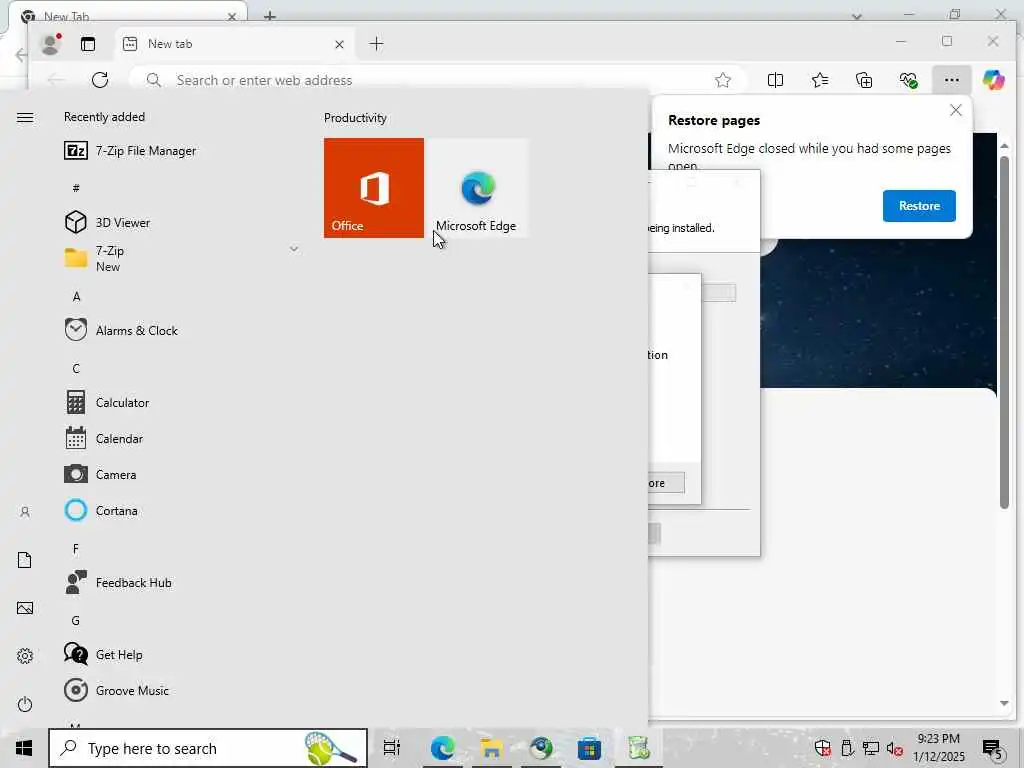This screenshot has height=768, width=1024.
Task: Open Settings gear in Start sidebar
Action: [x=25, y=656]
